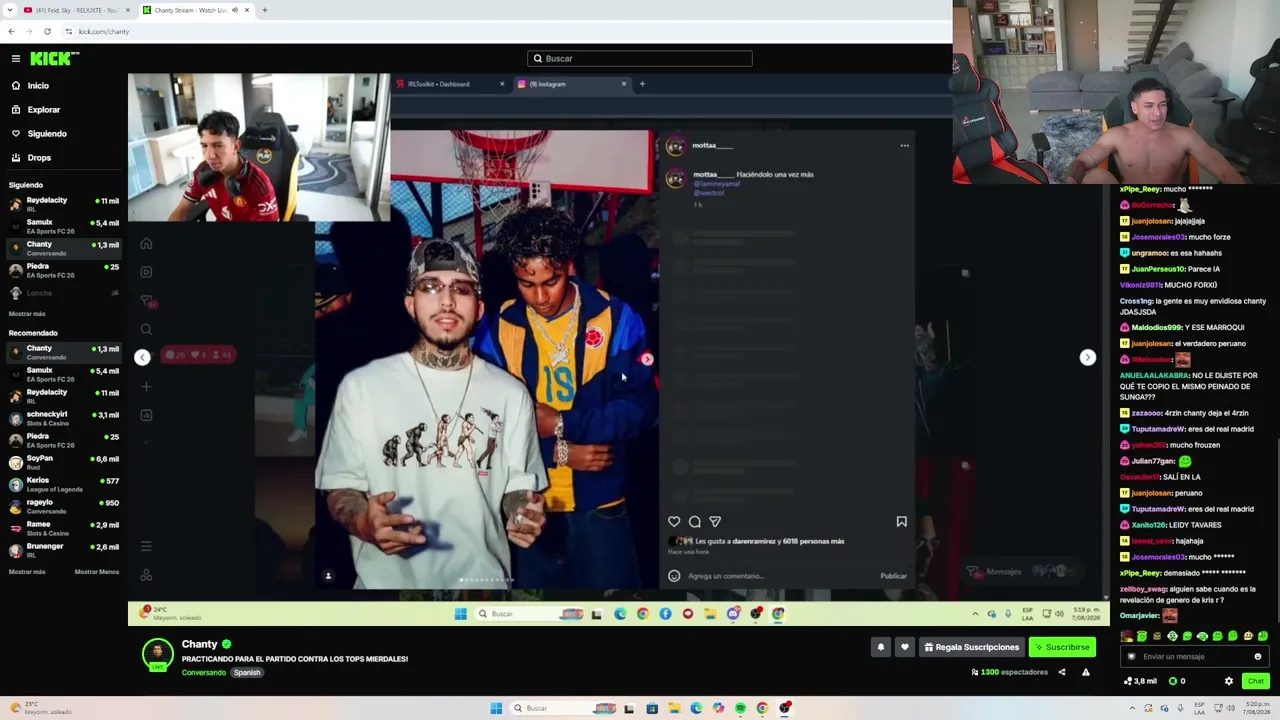Send message with green Chat button

tap(1256, 681)
